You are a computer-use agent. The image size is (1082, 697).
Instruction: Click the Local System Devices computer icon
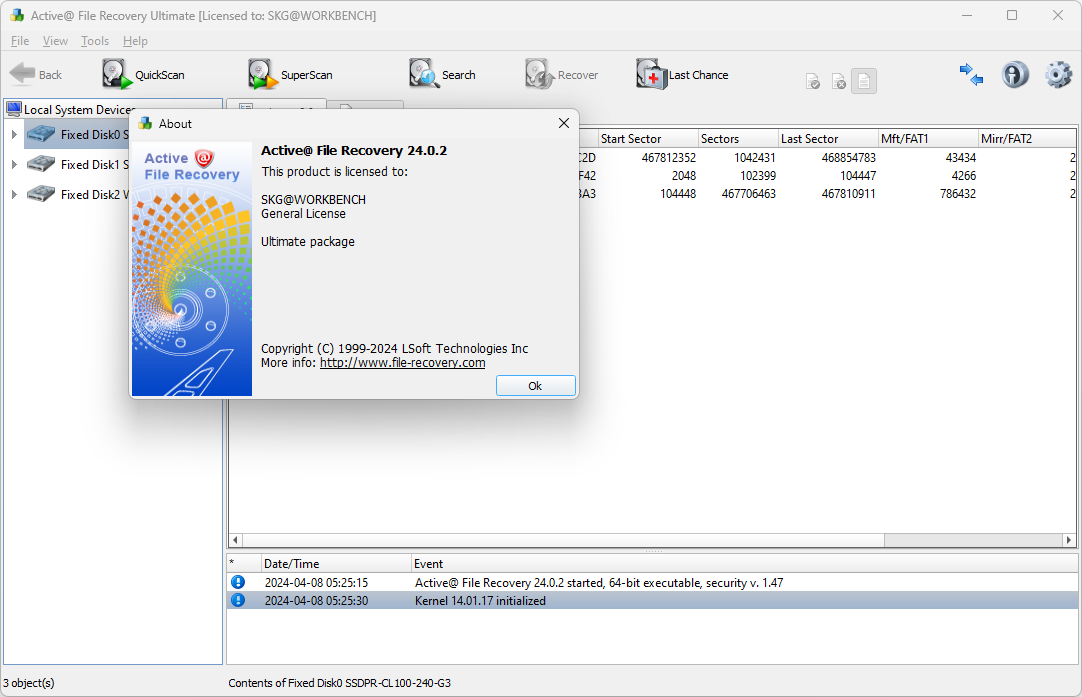[x=13, y=109]
